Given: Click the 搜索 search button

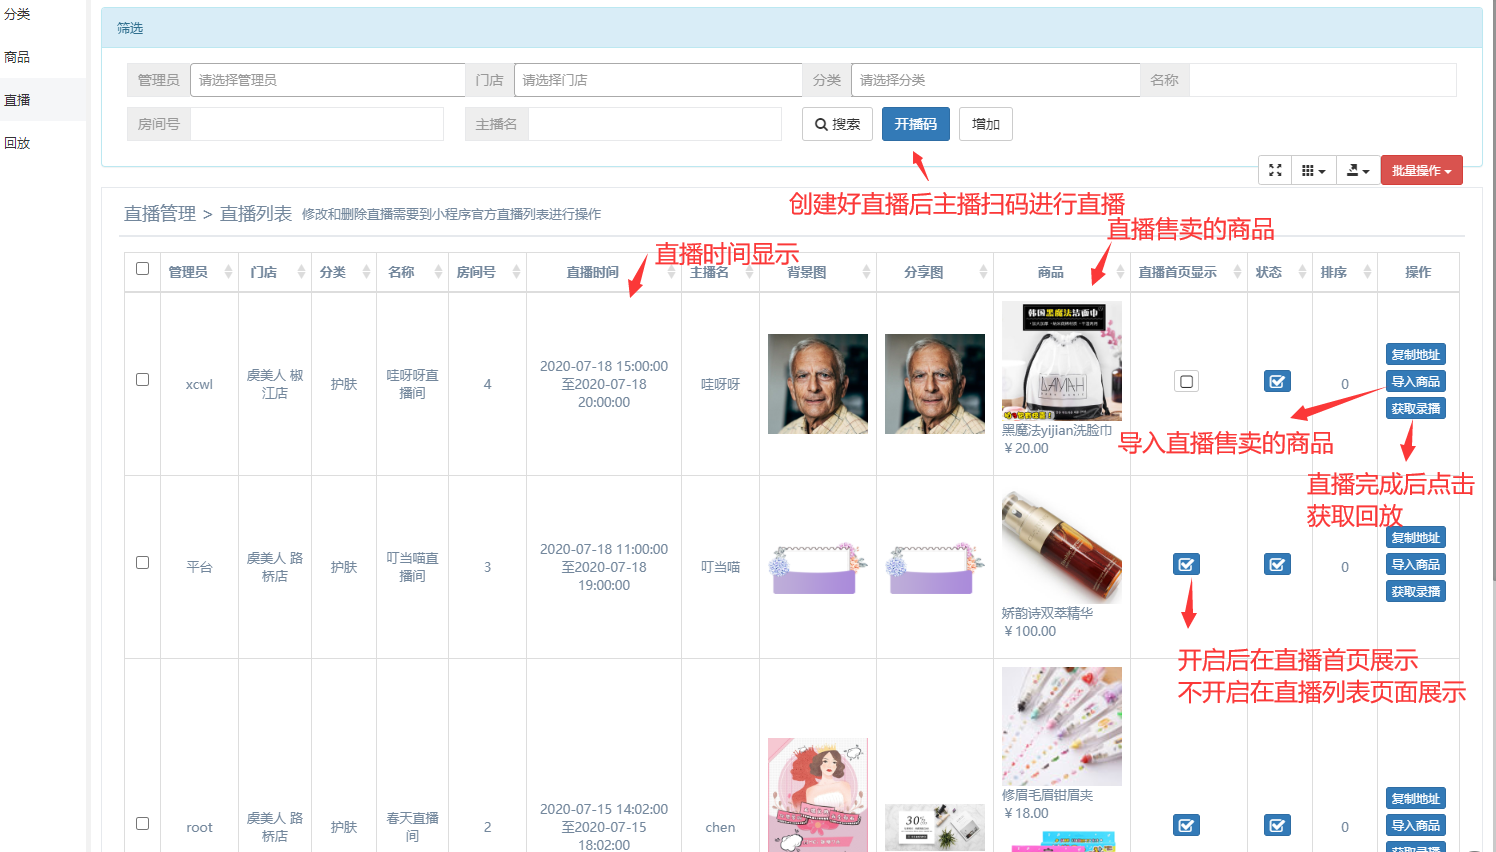Looking at the screenshot, I should coord(837,124).
